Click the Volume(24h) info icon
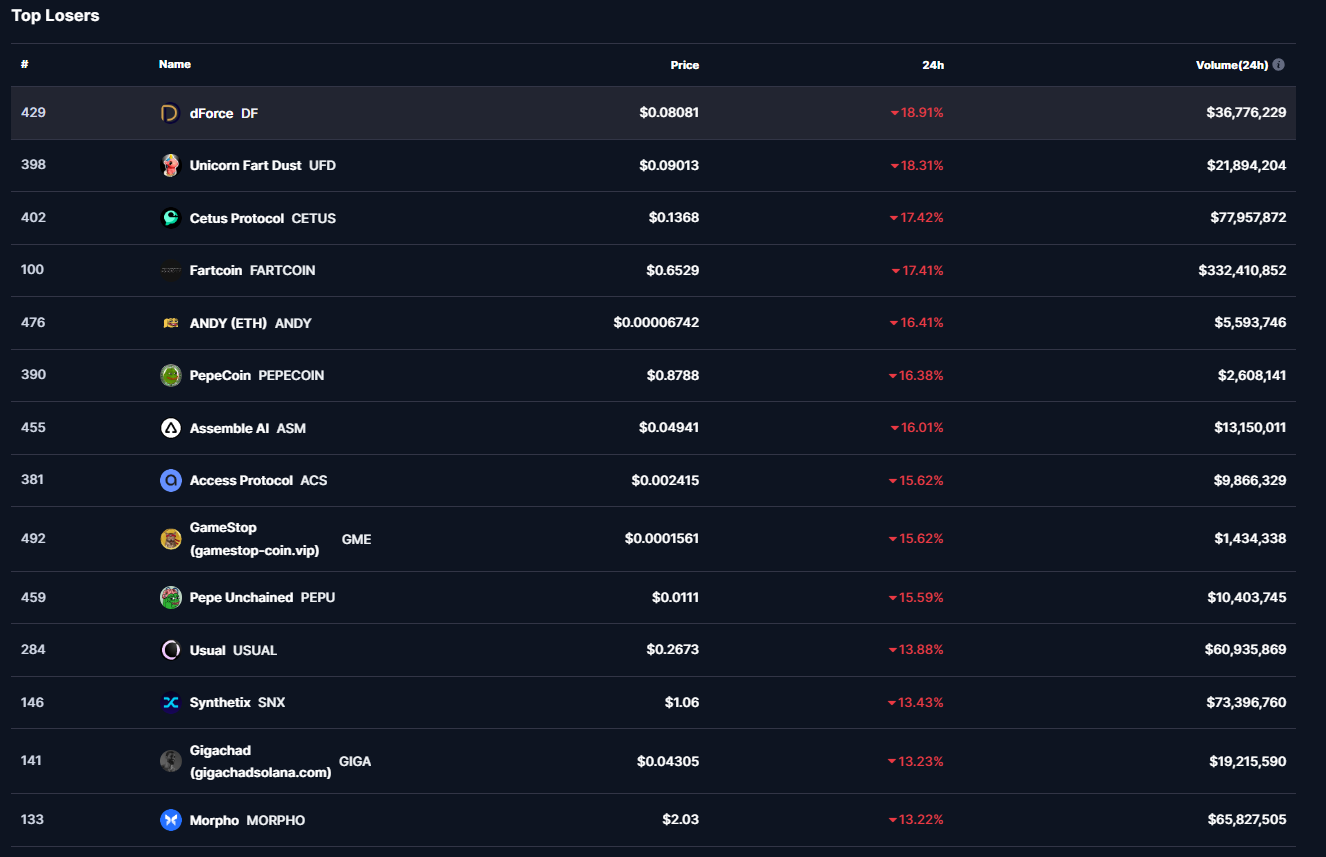1326x857 pixels. click(x=1279, y=65)
